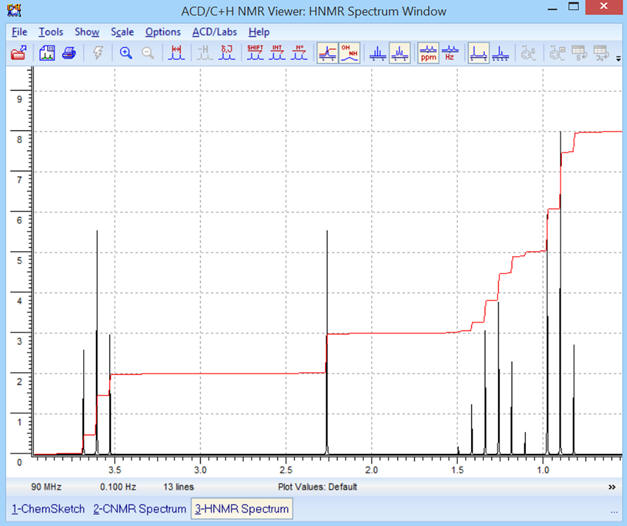Click the grayed zoom out magnifier icon
Viewport: 627px width, 526px height.
pos(148,53)
